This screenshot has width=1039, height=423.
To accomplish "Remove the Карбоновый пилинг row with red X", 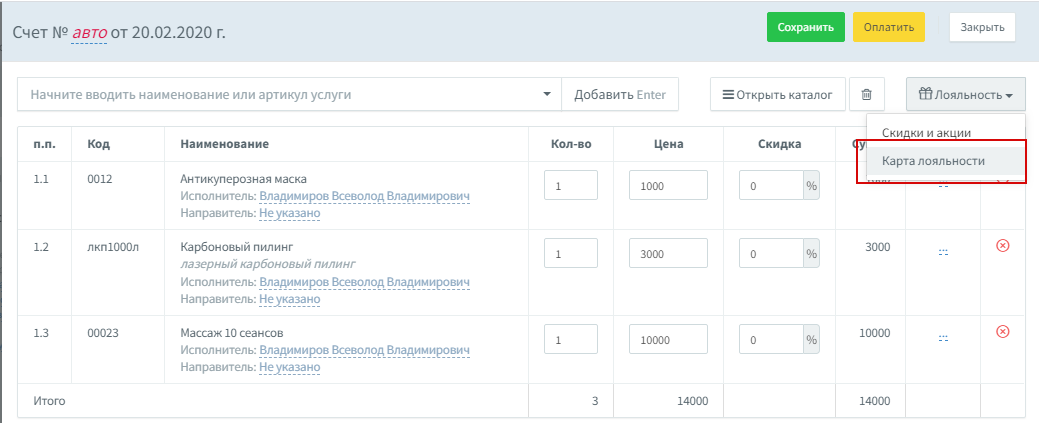I will (x=1003, y=246).
